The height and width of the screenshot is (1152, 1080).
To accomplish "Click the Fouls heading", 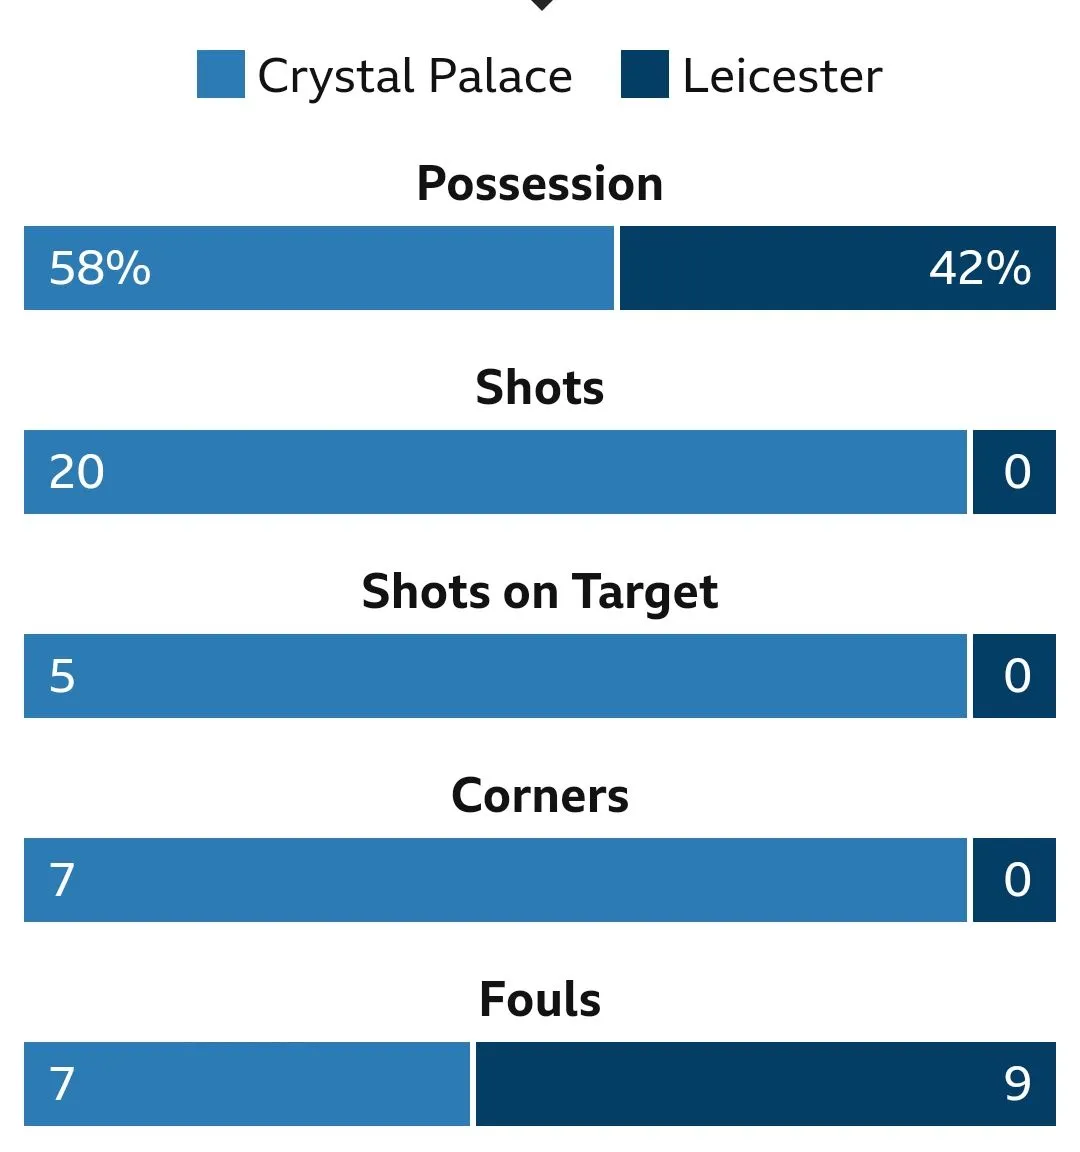I will tap(540, 1000).
